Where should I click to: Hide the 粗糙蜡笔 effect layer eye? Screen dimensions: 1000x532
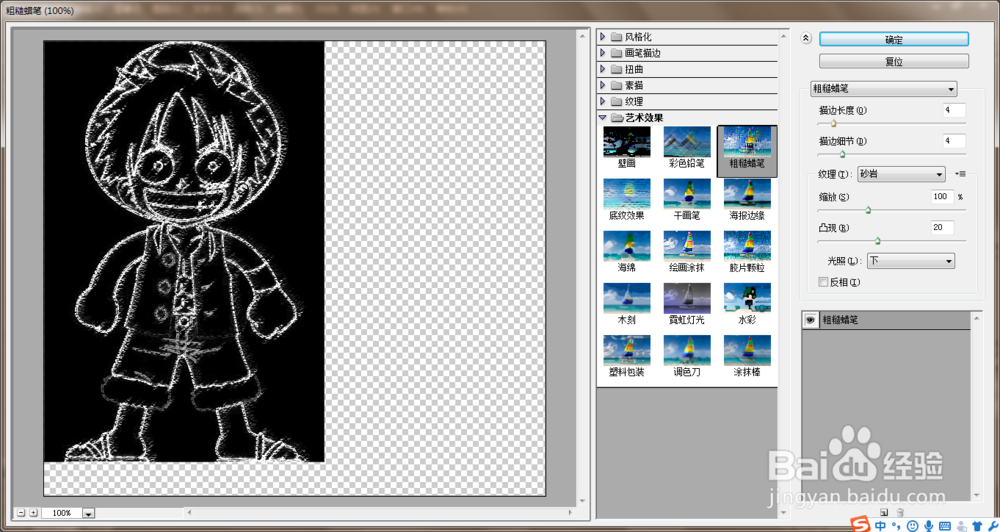coord(811,320)
